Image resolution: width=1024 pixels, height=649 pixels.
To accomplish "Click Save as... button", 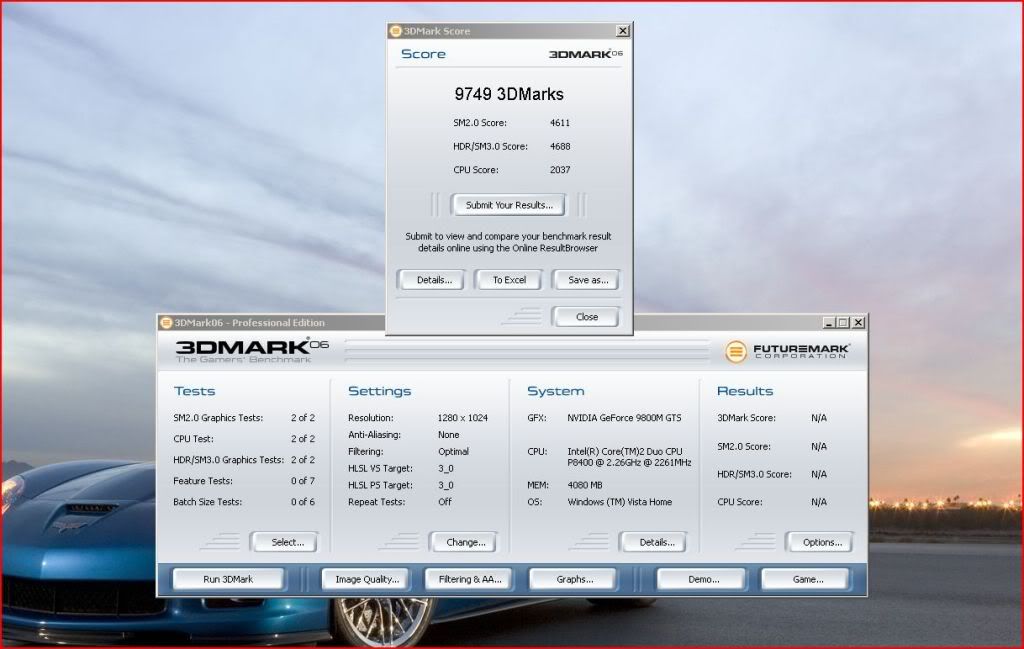I will click(586, 280).
